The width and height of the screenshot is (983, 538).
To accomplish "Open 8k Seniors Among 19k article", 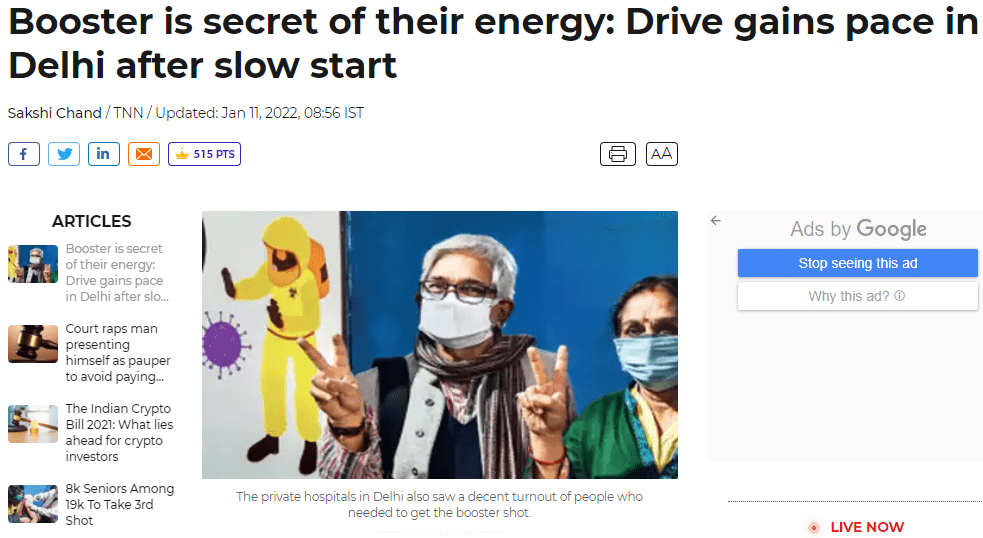I will click(120, 504).
